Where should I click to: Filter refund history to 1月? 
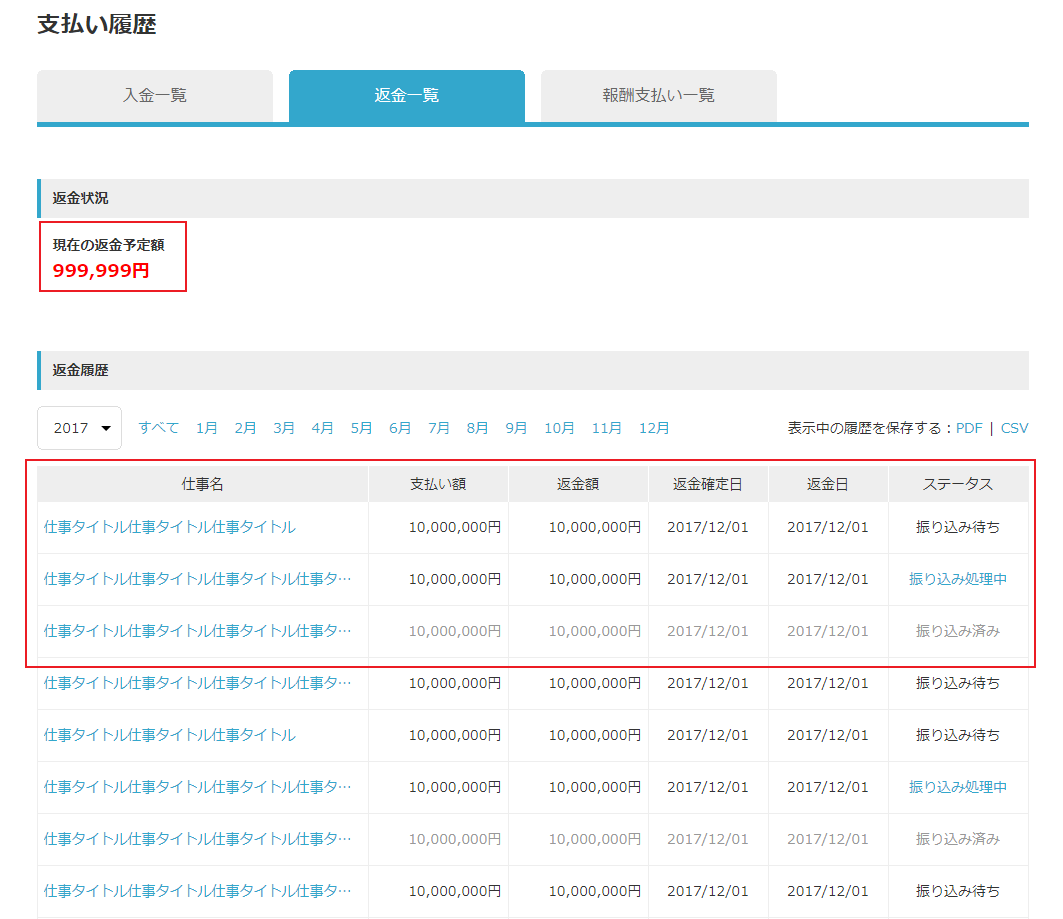tap(207, 428)
